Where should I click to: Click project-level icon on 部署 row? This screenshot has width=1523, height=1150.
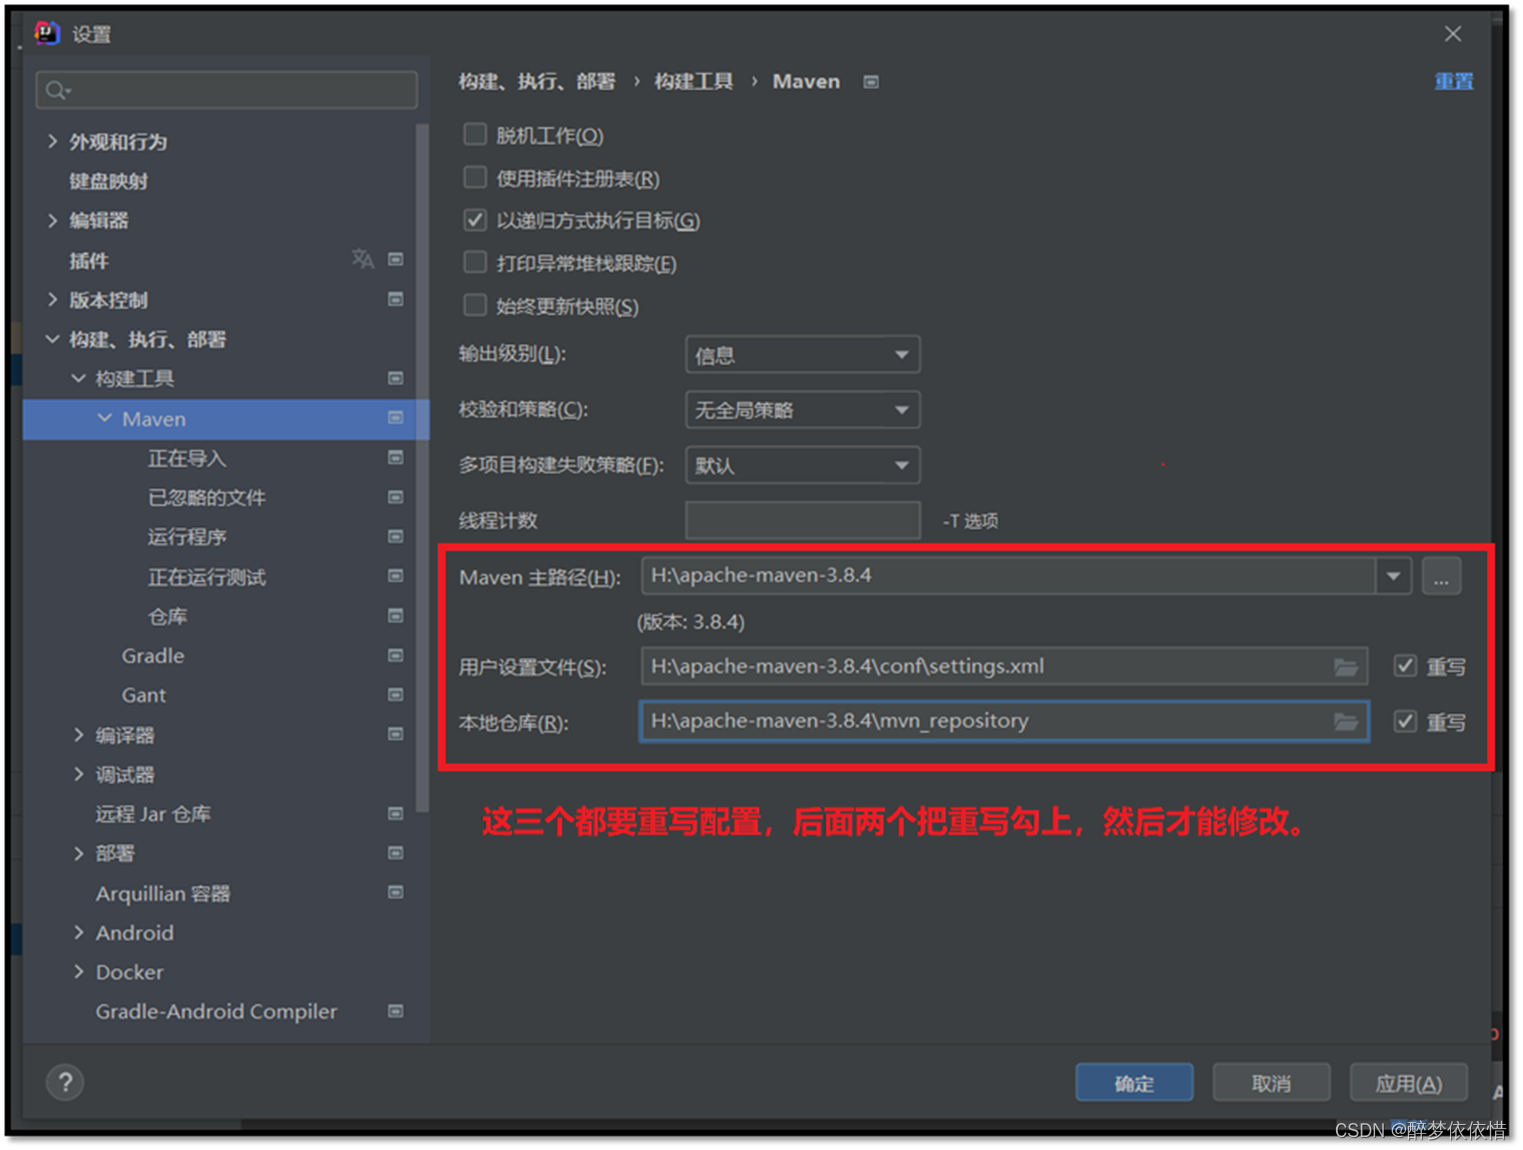[396, 853]
